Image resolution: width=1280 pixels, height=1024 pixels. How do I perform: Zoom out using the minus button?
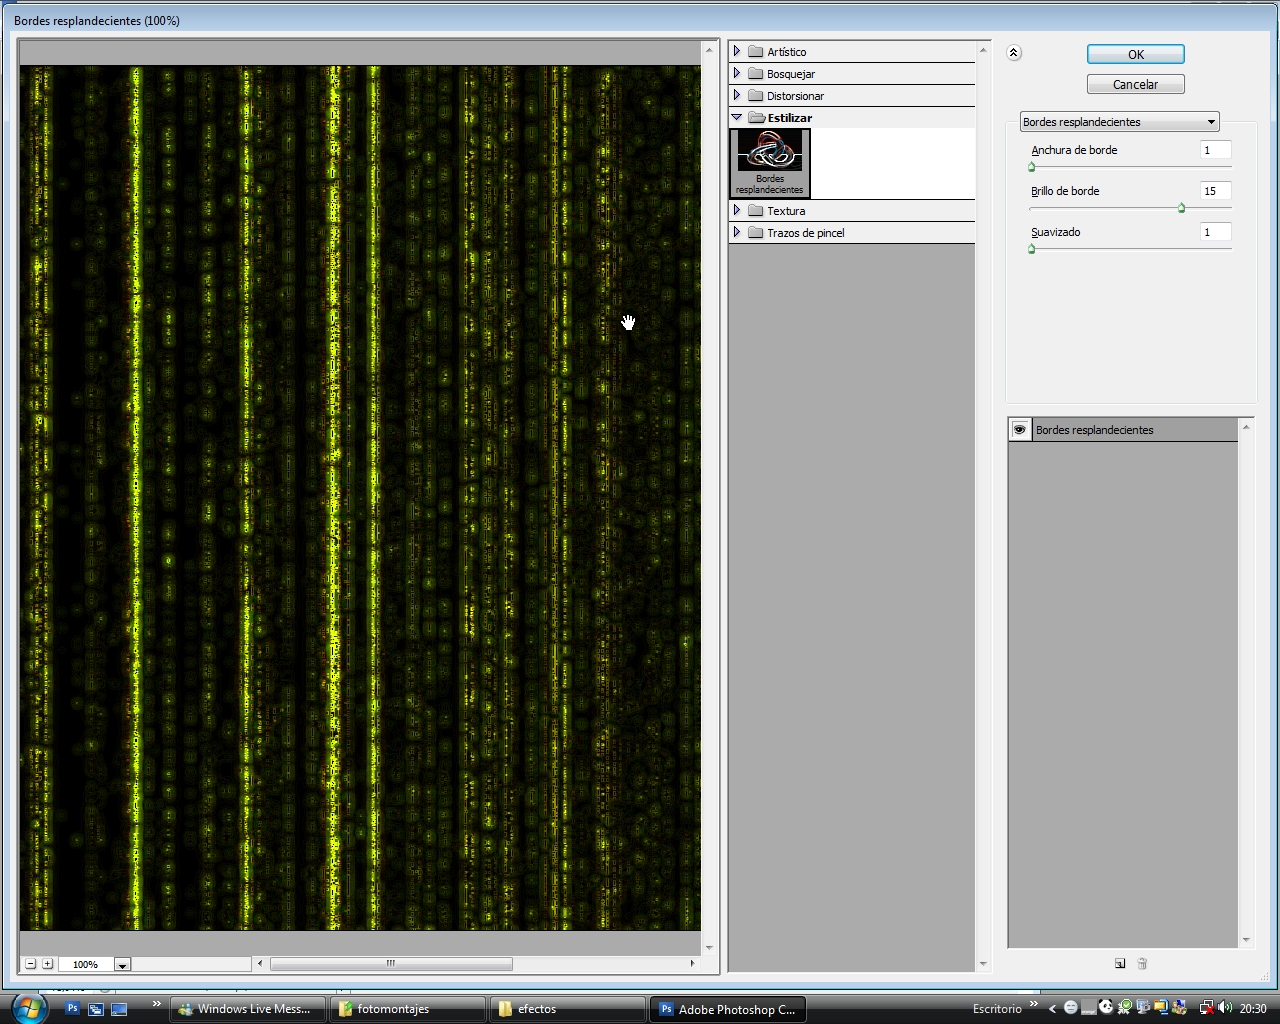[30, 963]
